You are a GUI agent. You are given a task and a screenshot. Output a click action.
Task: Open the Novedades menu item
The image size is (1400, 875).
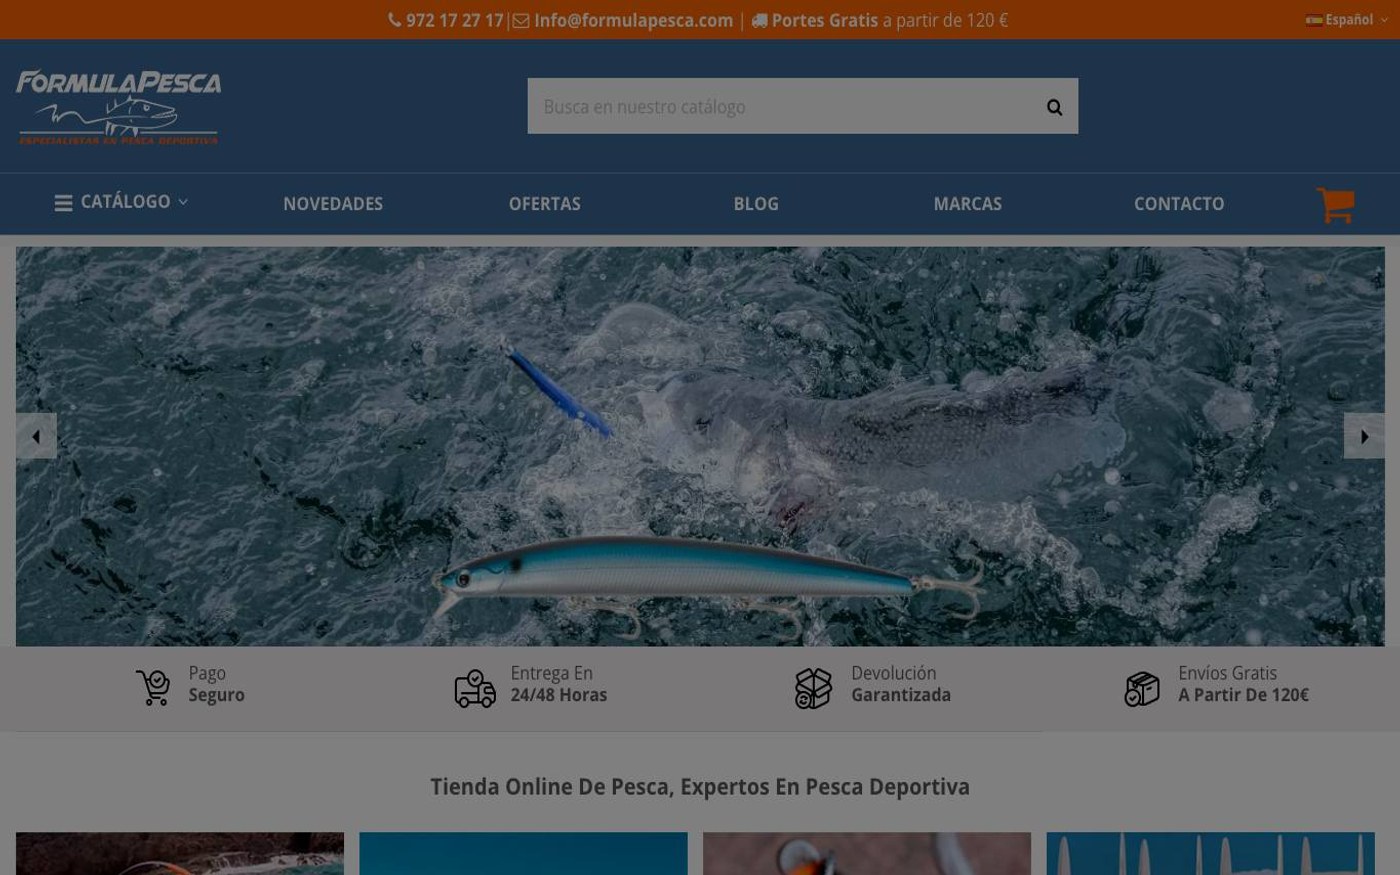click(333, 204)
